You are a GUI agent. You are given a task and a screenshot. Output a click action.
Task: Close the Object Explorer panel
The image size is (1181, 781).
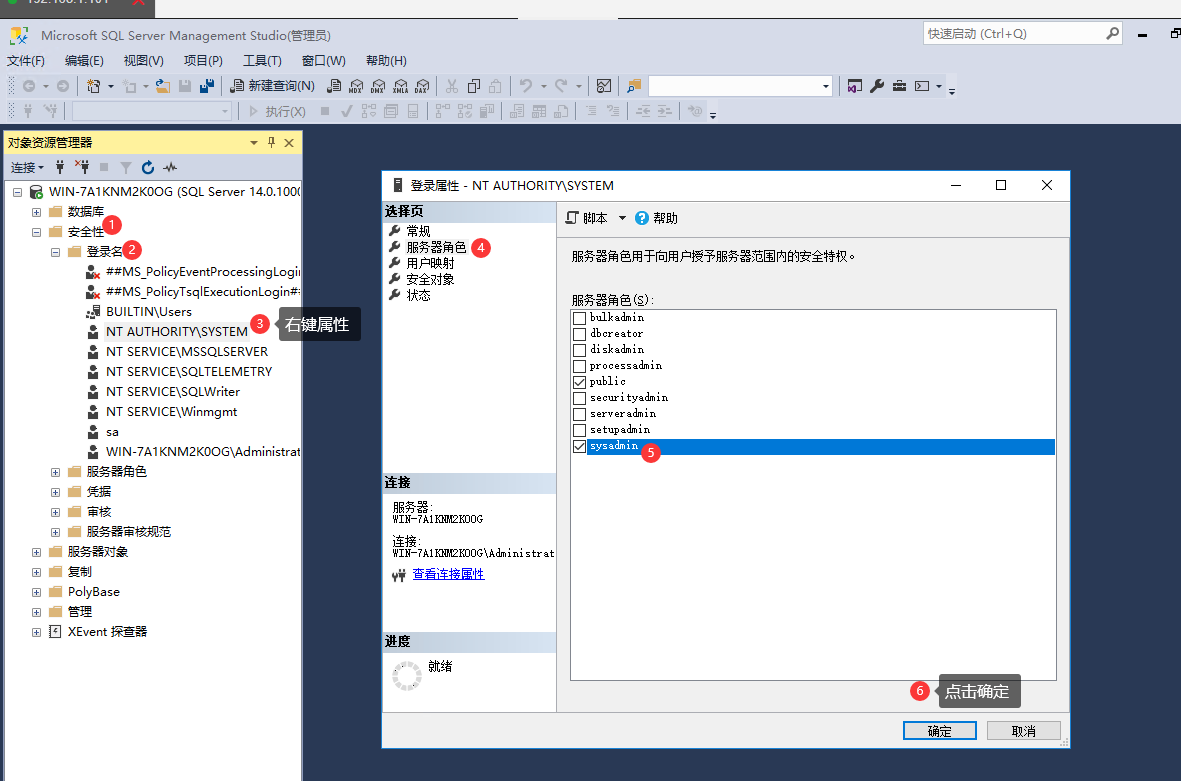289,142
